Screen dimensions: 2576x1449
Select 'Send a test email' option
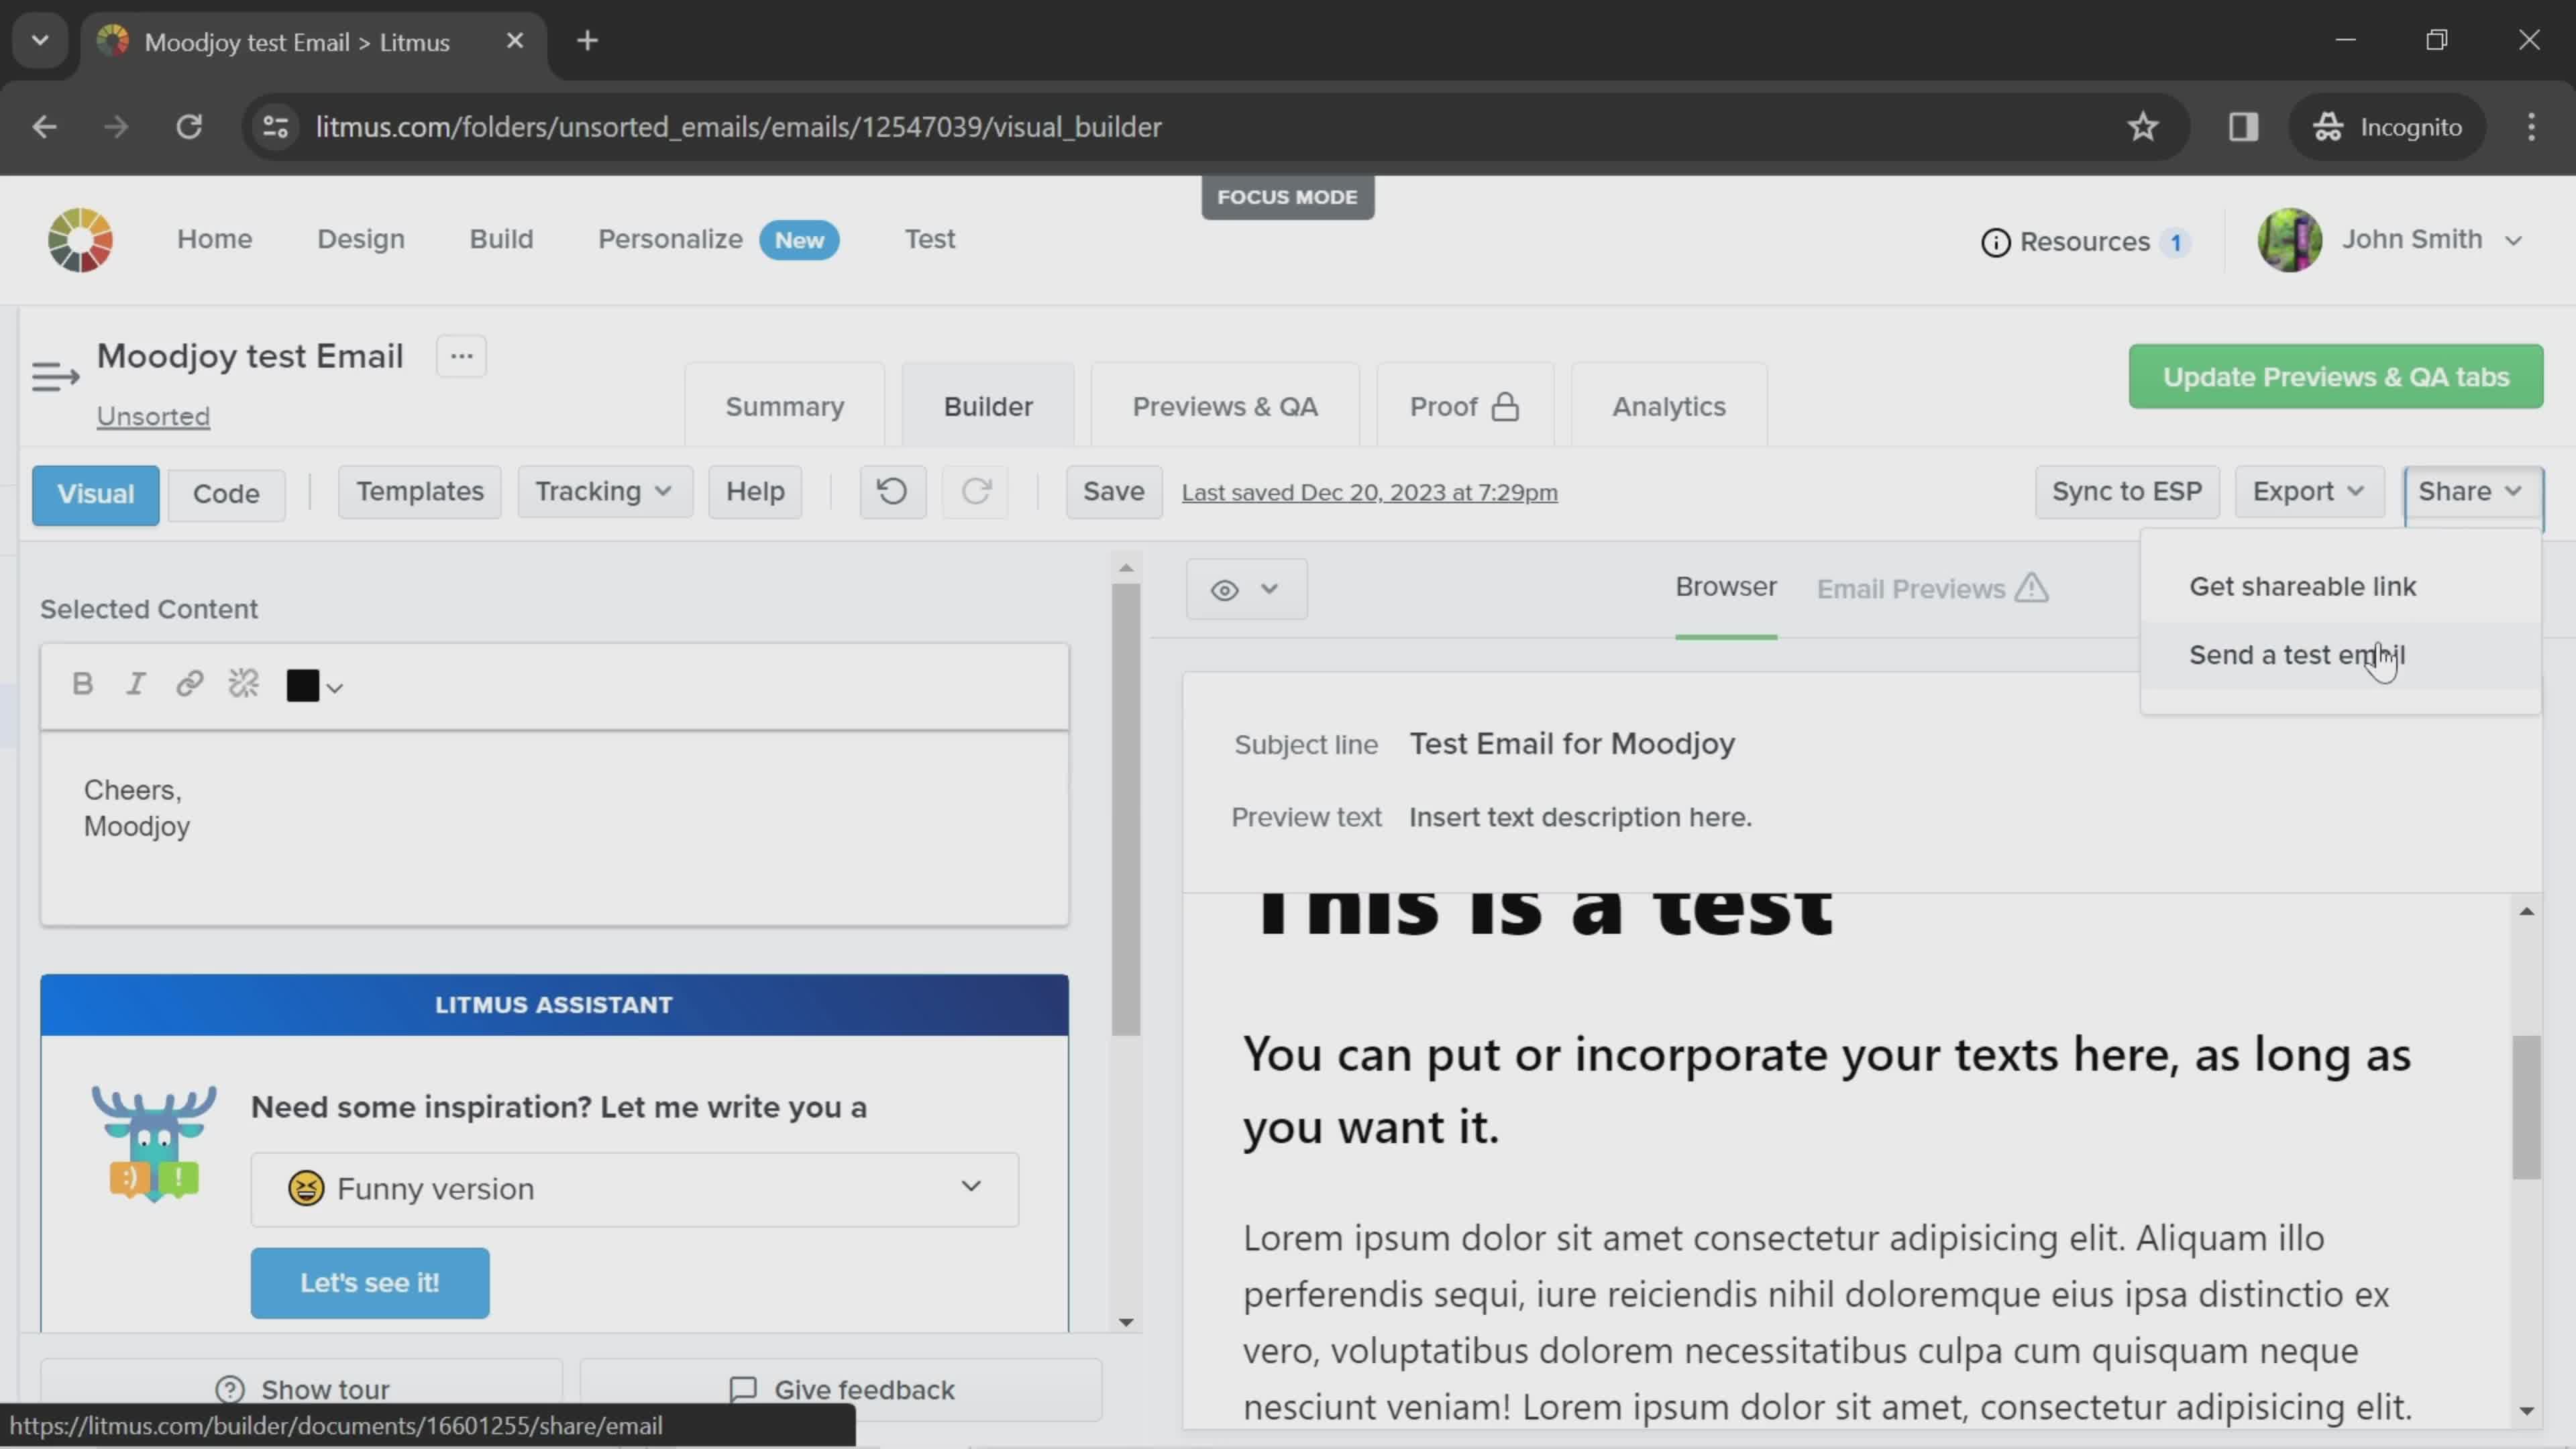2296,655
